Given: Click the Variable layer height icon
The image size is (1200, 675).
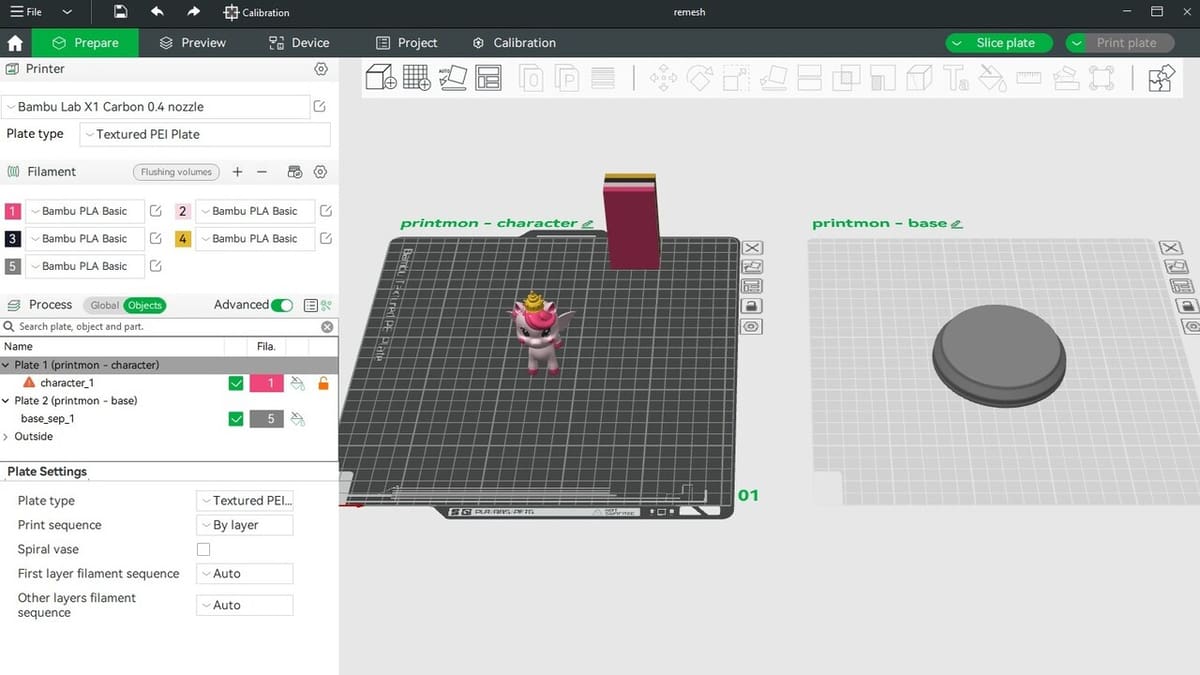Looking at the screenshot, I should coord(603,78).
